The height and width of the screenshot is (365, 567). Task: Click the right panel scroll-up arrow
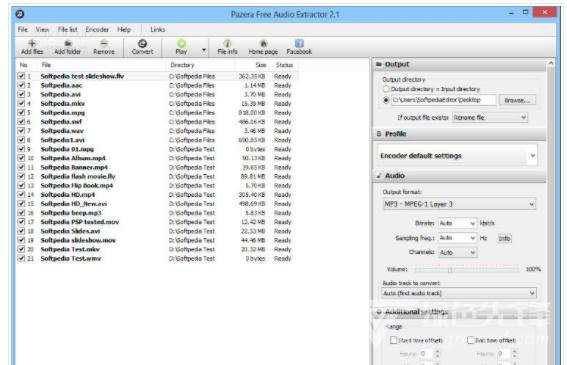[551, 63]
